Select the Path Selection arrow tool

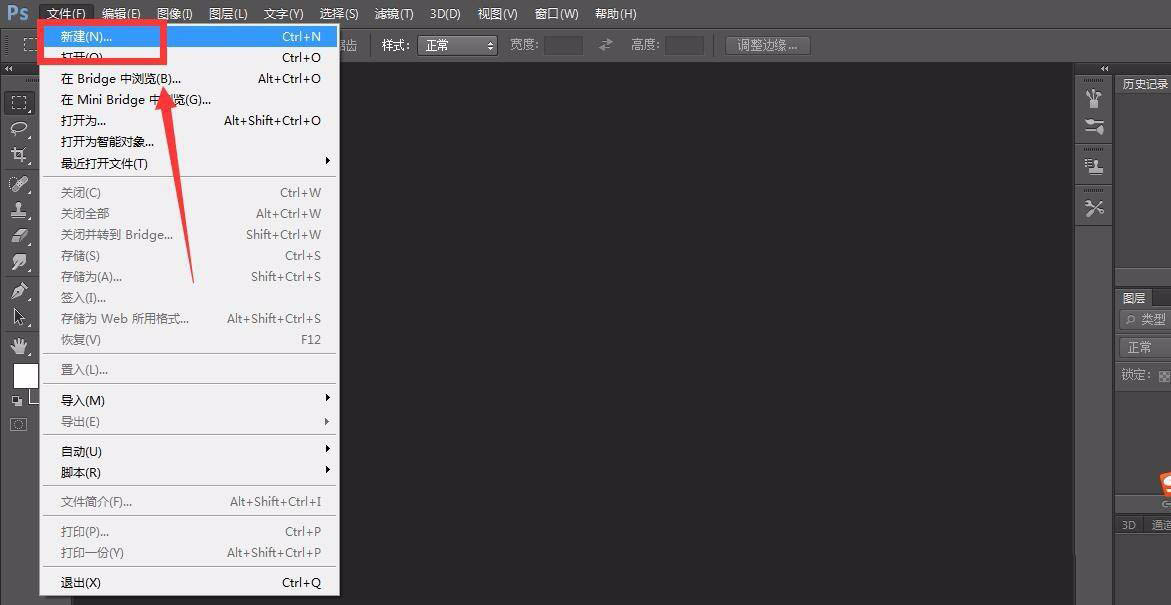[x=19, y=317]
